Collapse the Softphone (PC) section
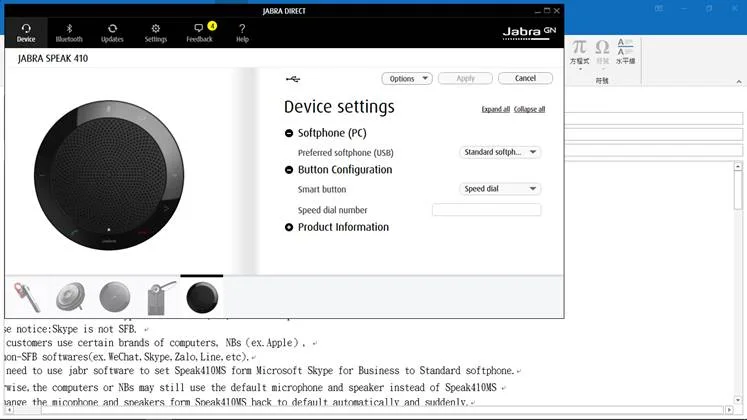The width and height of the screenshot is (747, 420). pyautogui.click(x=289, y=133)
